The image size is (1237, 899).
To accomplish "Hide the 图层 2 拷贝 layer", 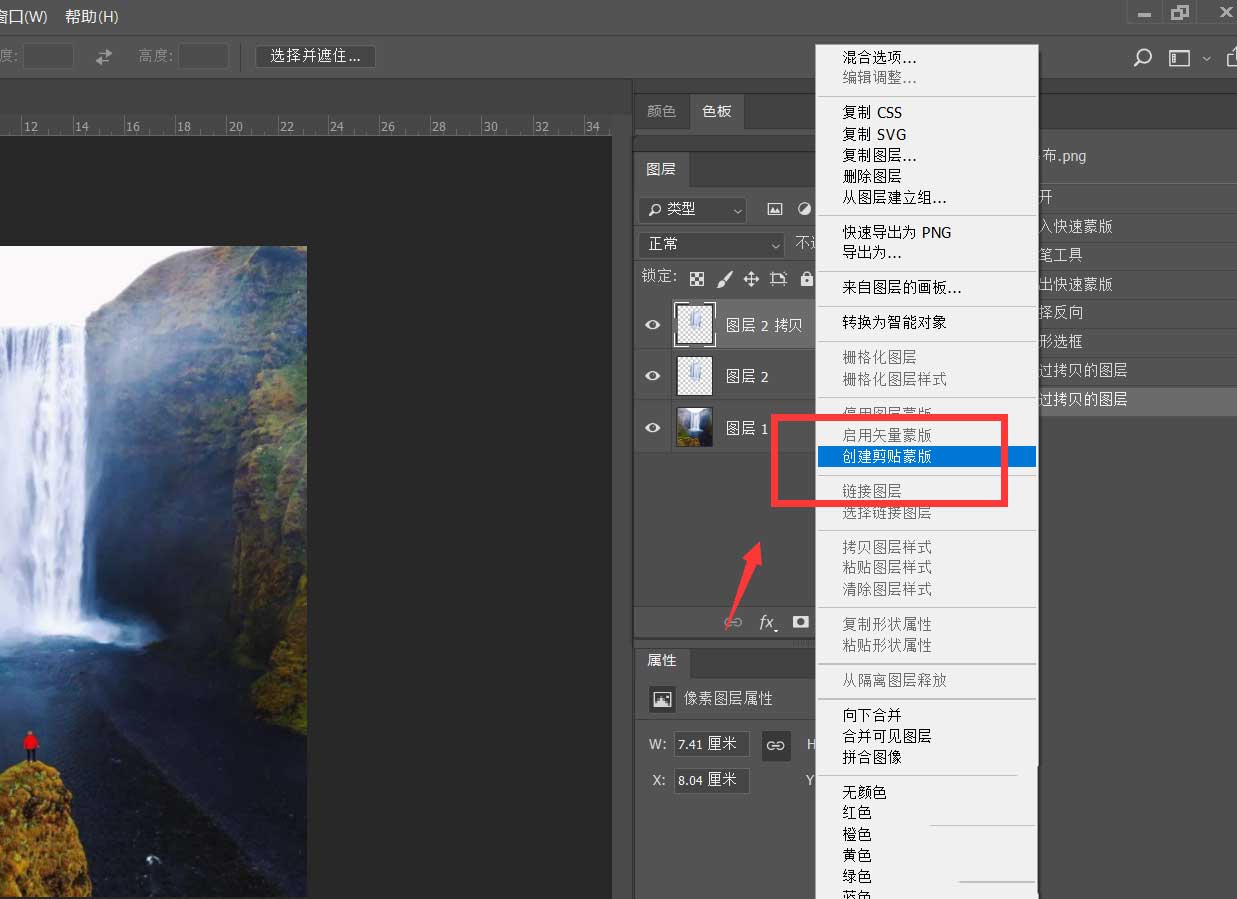I will [652, 324].
